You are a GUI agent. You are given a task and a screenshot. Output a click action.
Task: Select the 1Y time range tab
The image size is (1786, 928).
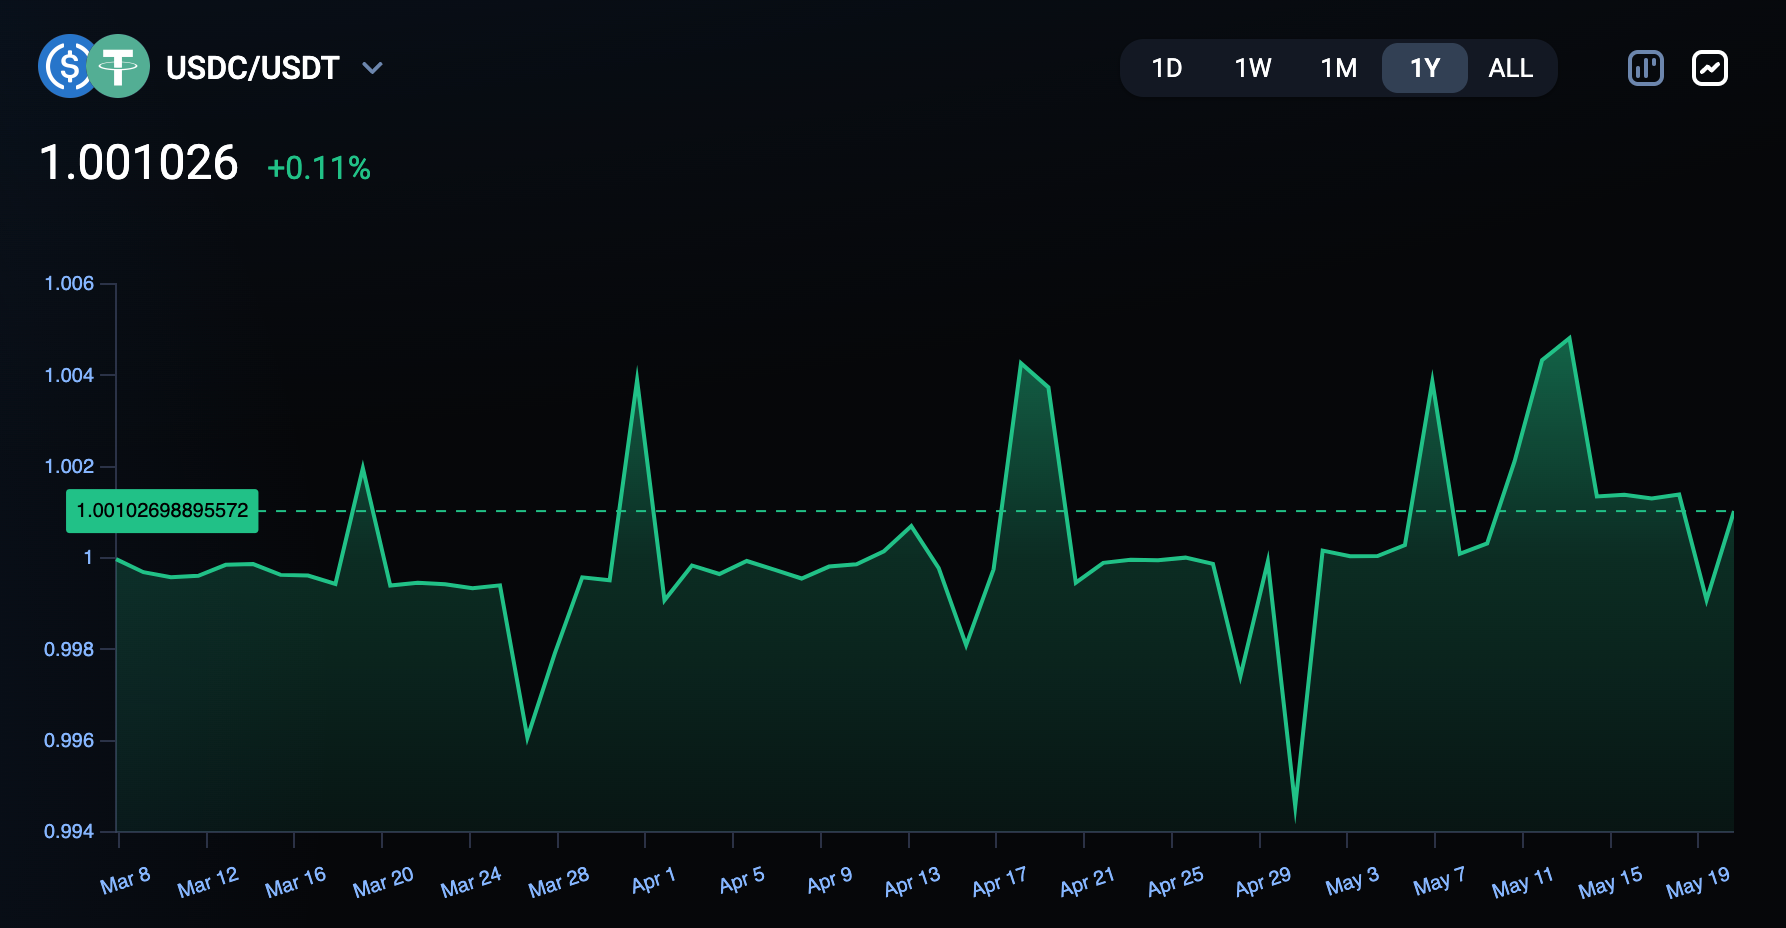tap(1425, 68)
